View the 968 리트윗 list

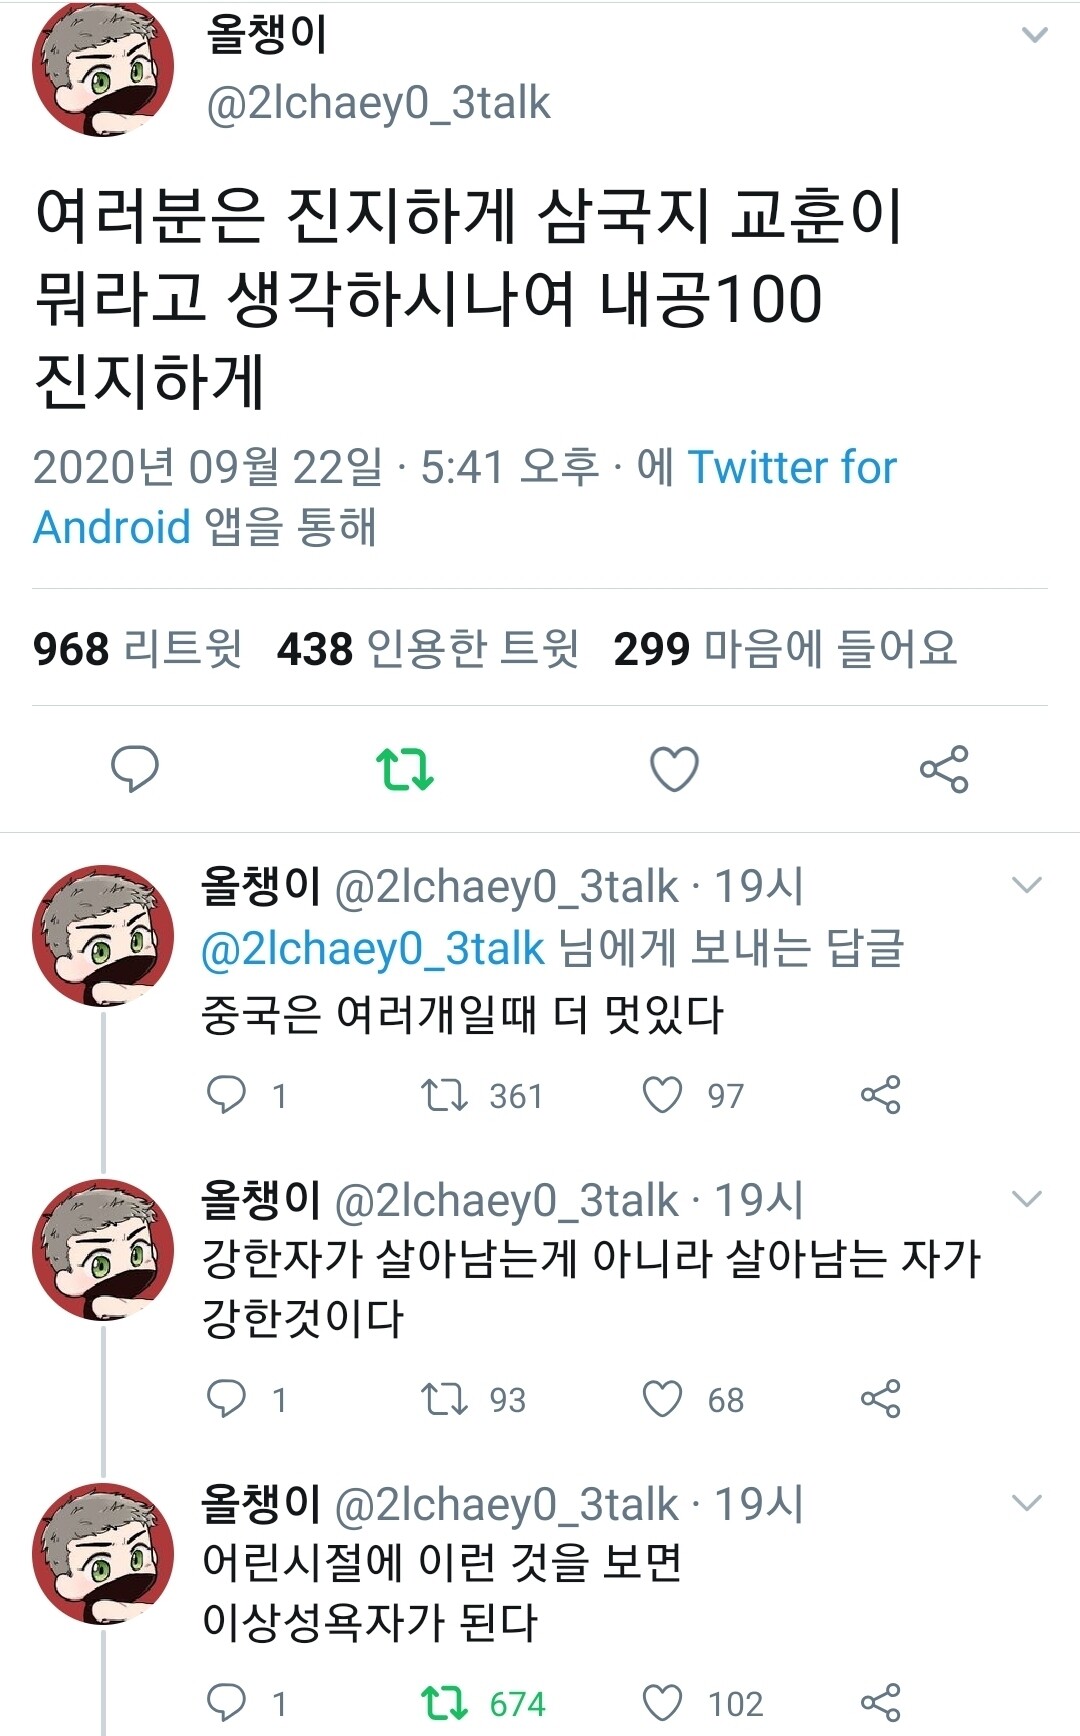[137, 649]
